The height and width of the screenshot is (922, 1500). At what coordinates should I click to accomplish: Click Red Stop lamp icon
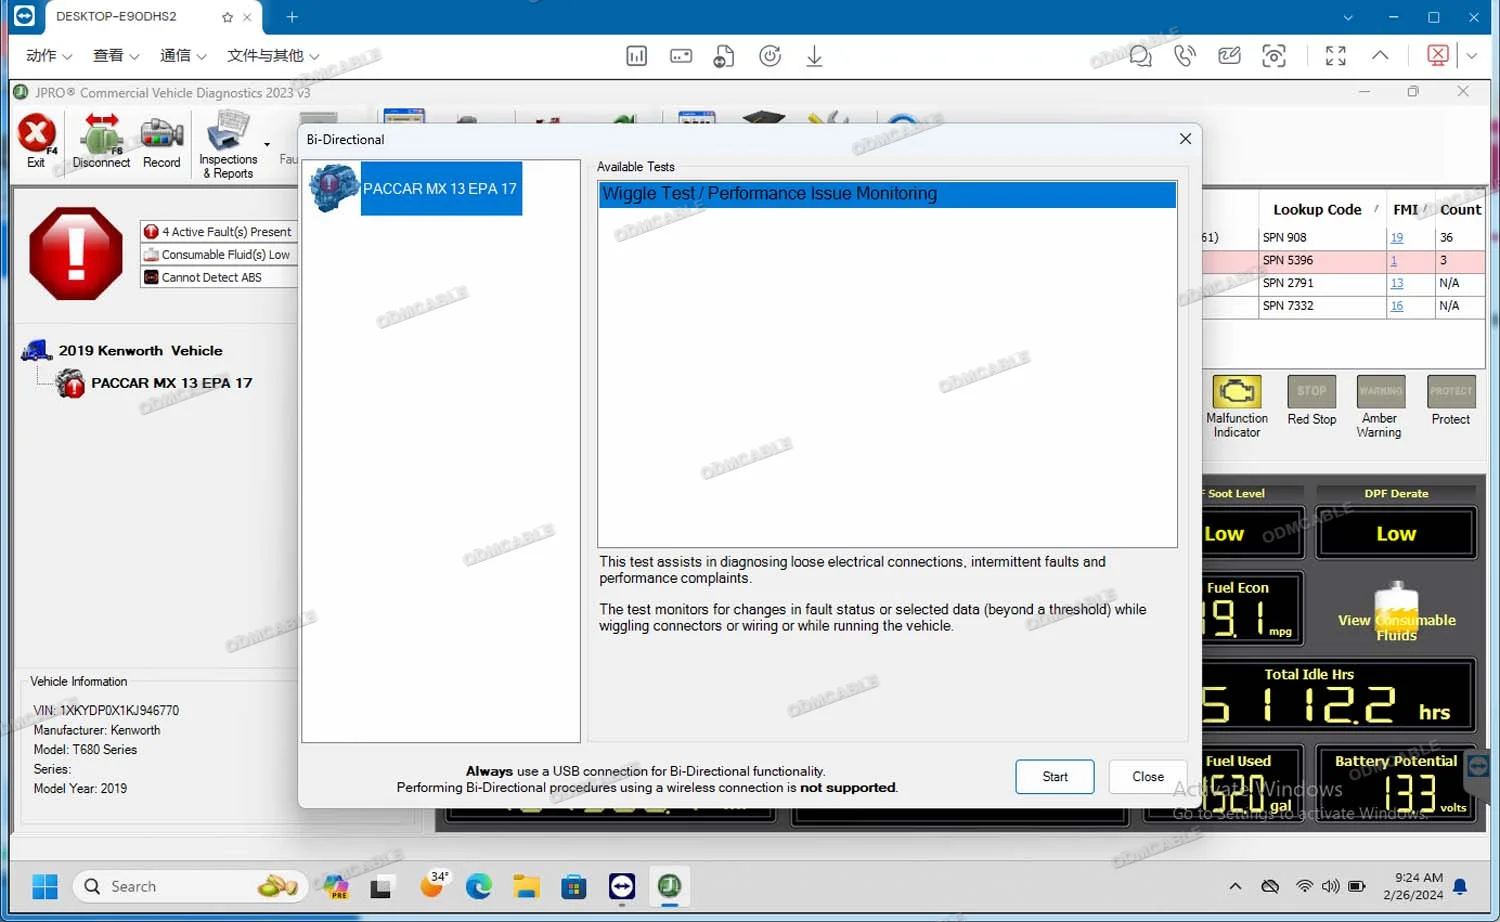(1311, 391)
